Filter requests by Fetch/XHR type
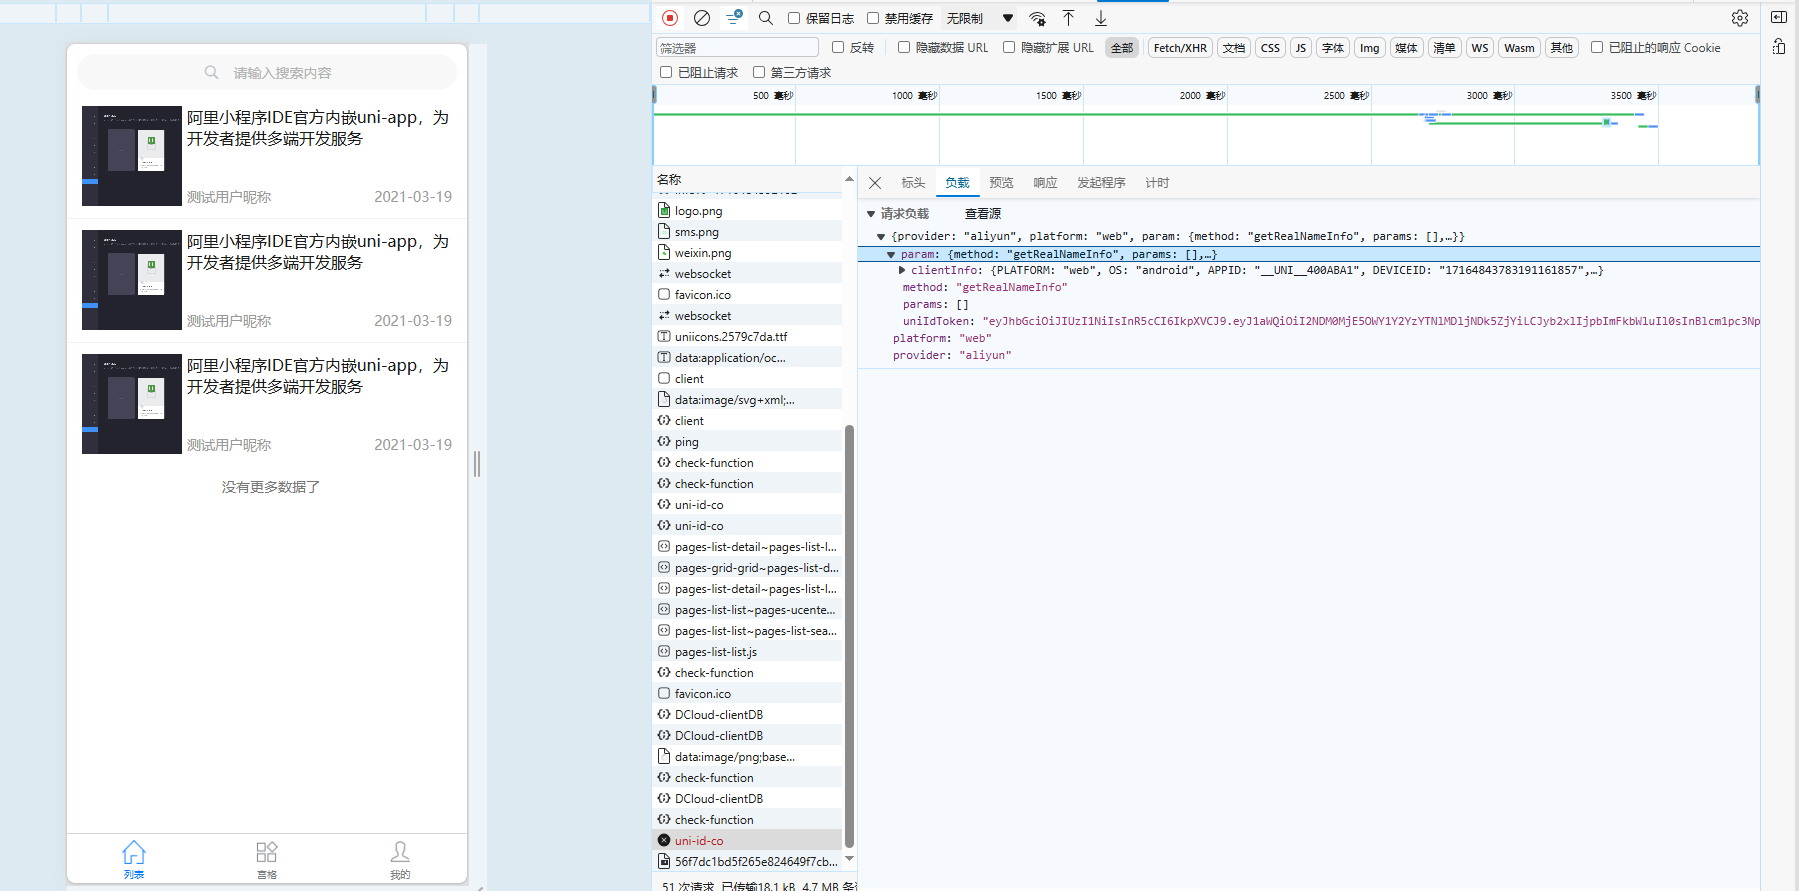The width and height of the screenshot is (1799, 891). click(x=1180, y=48)
